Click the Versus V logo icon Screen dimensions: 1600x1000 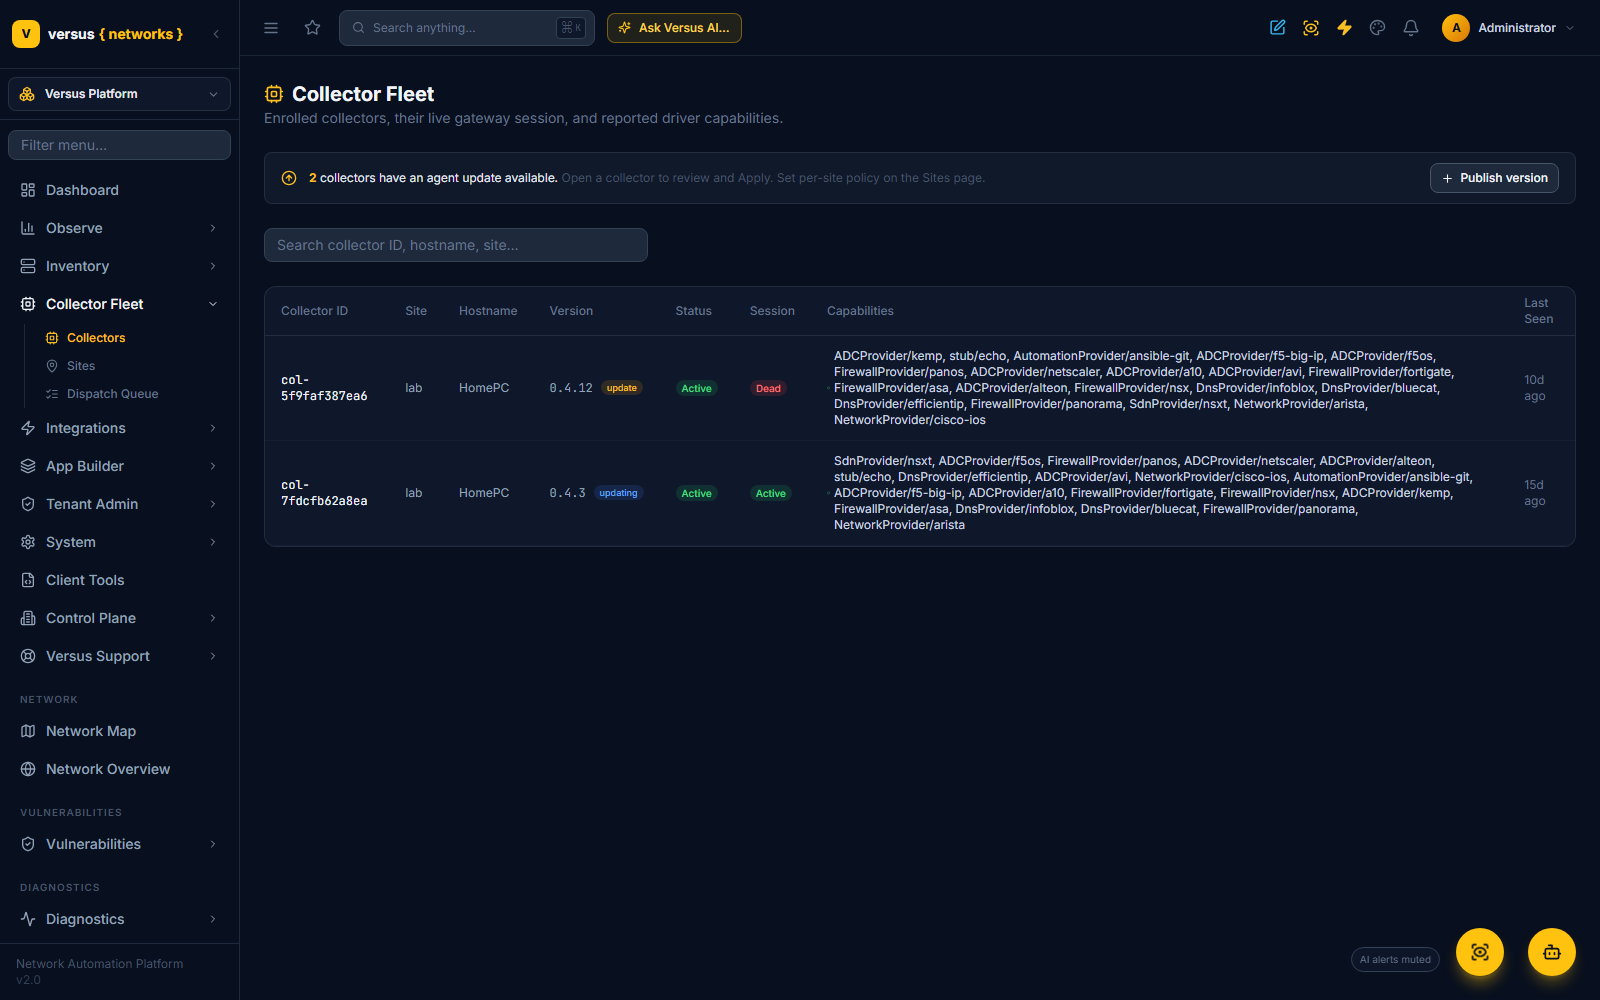point(26,34)
